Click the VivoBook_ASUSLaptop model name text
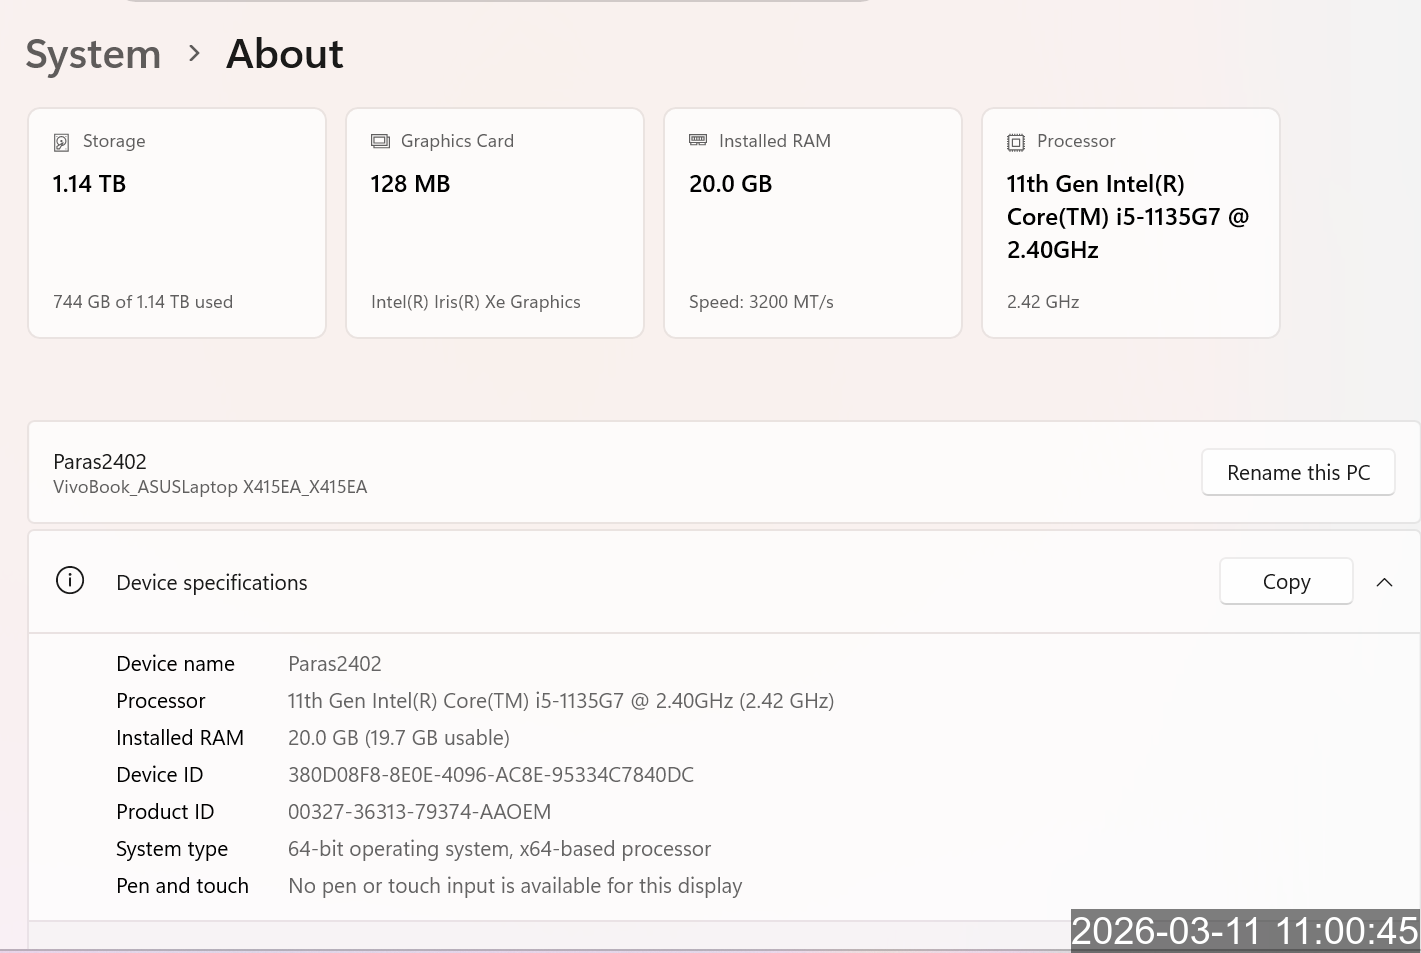 (x=210, y=487)
